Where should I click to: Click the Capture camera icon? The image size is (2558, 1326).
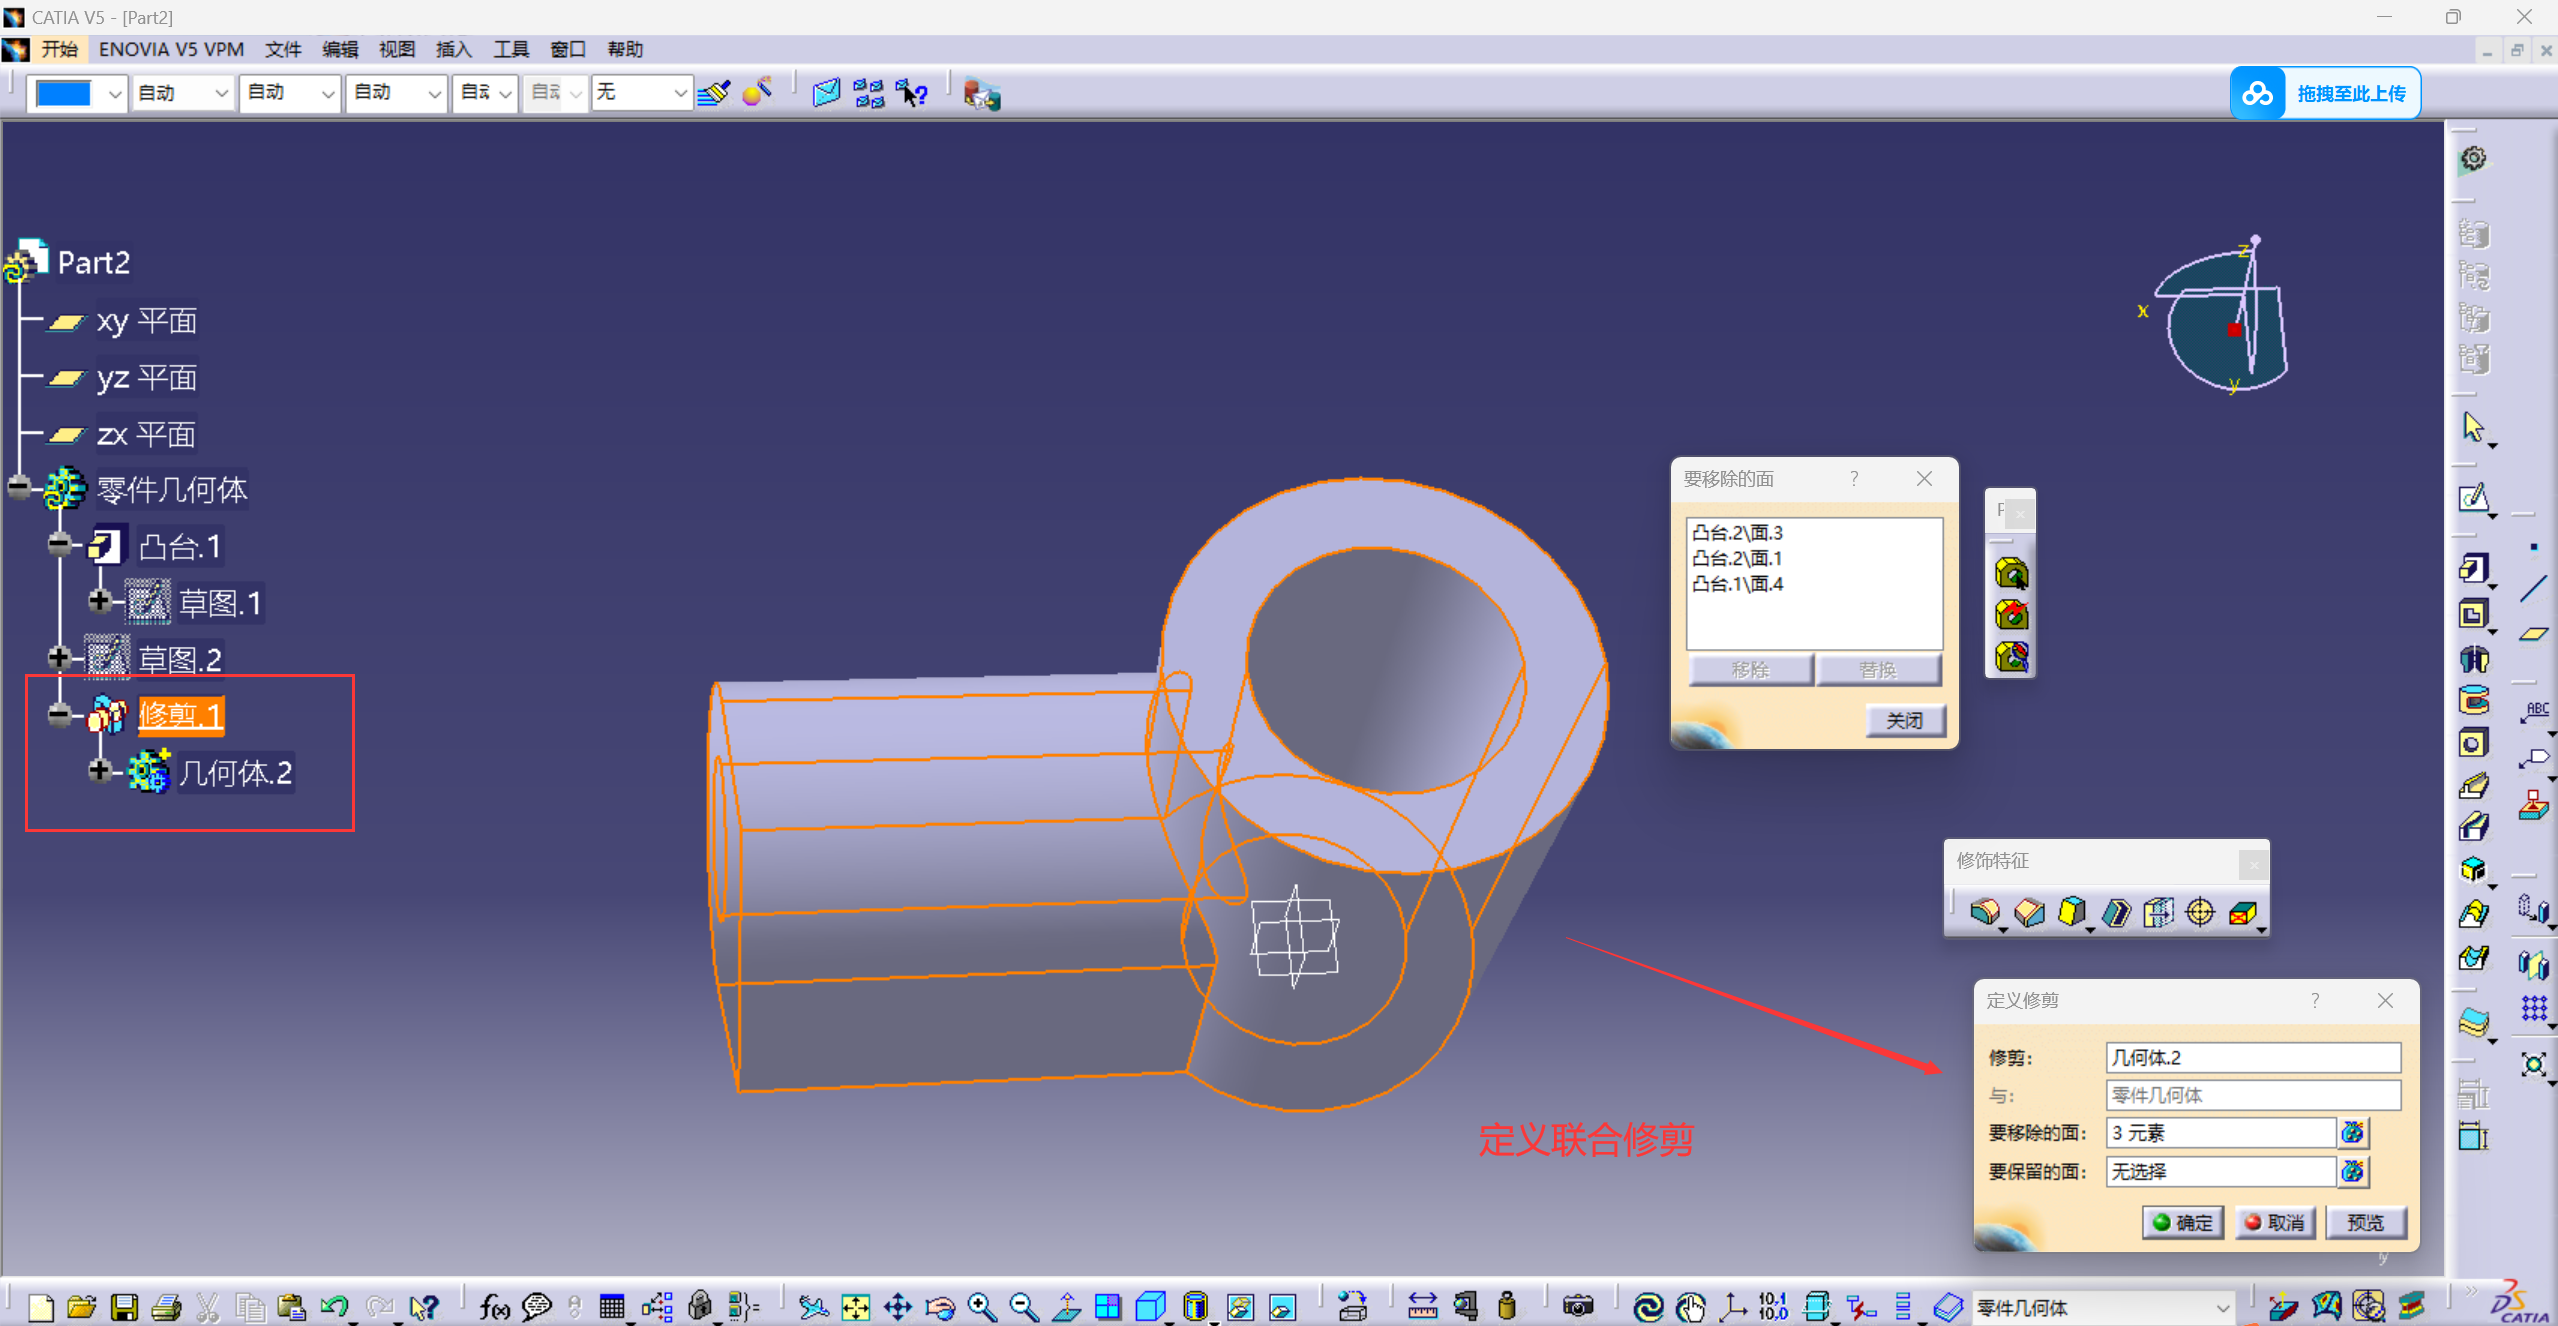coord(1578,1306)
